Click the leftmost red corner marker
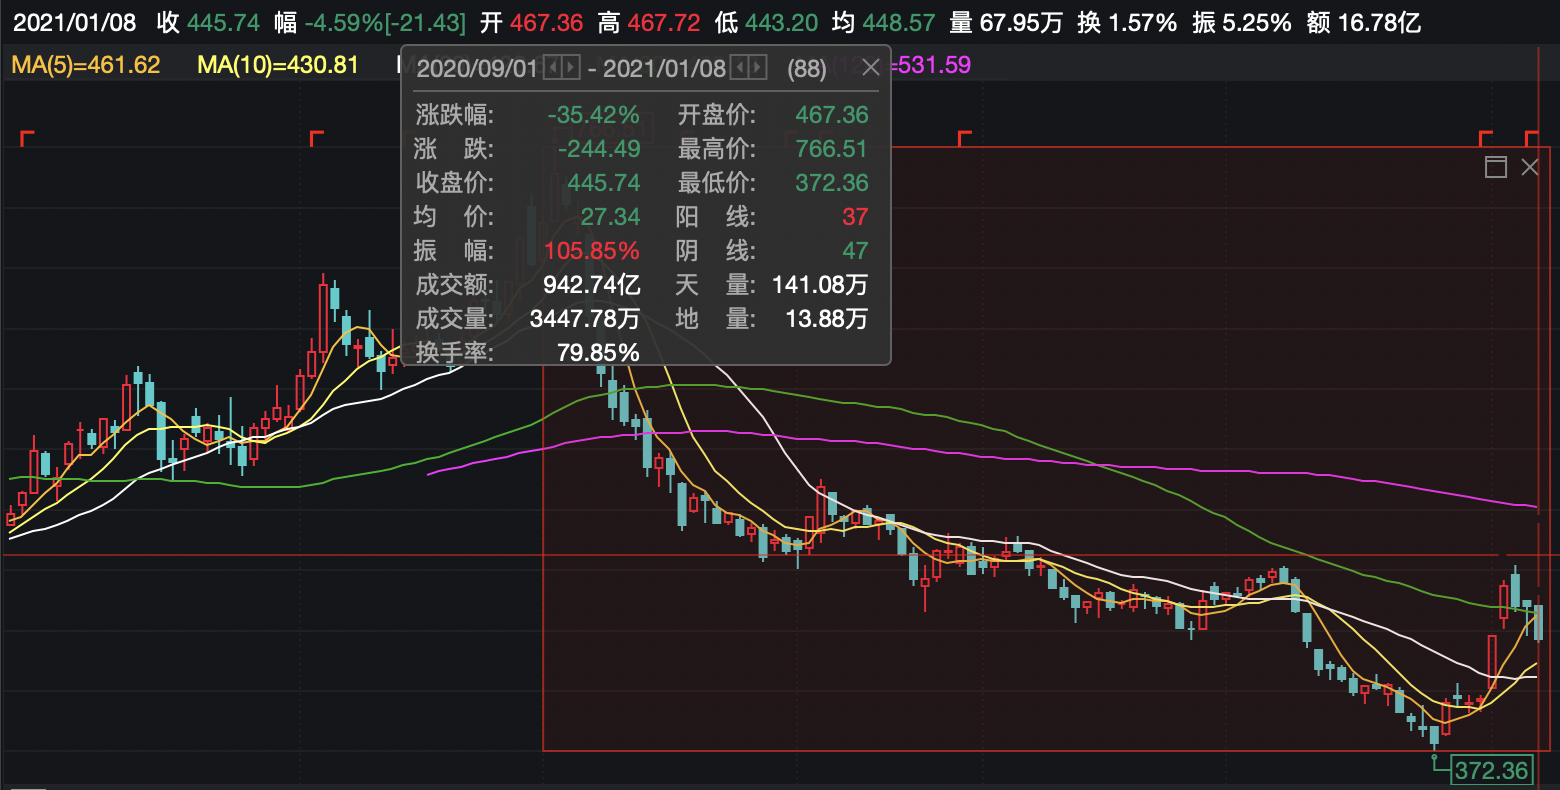1560x790 pixels. (x=26, y=137)
